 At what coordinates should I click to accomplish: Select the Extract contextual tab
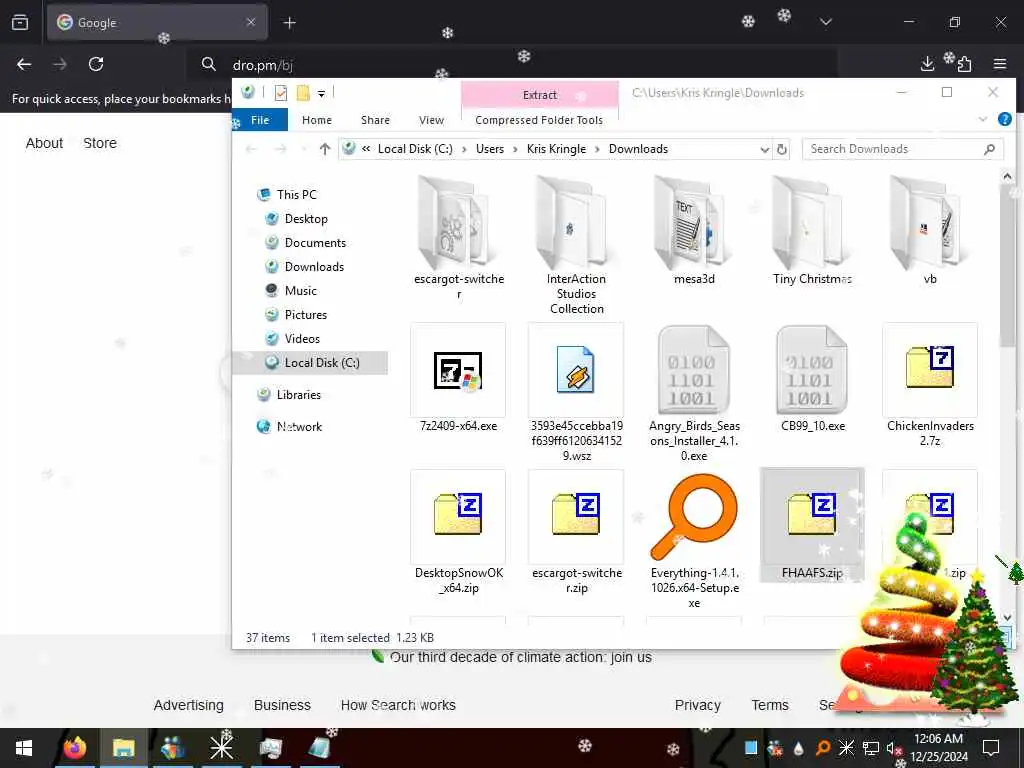540,95
